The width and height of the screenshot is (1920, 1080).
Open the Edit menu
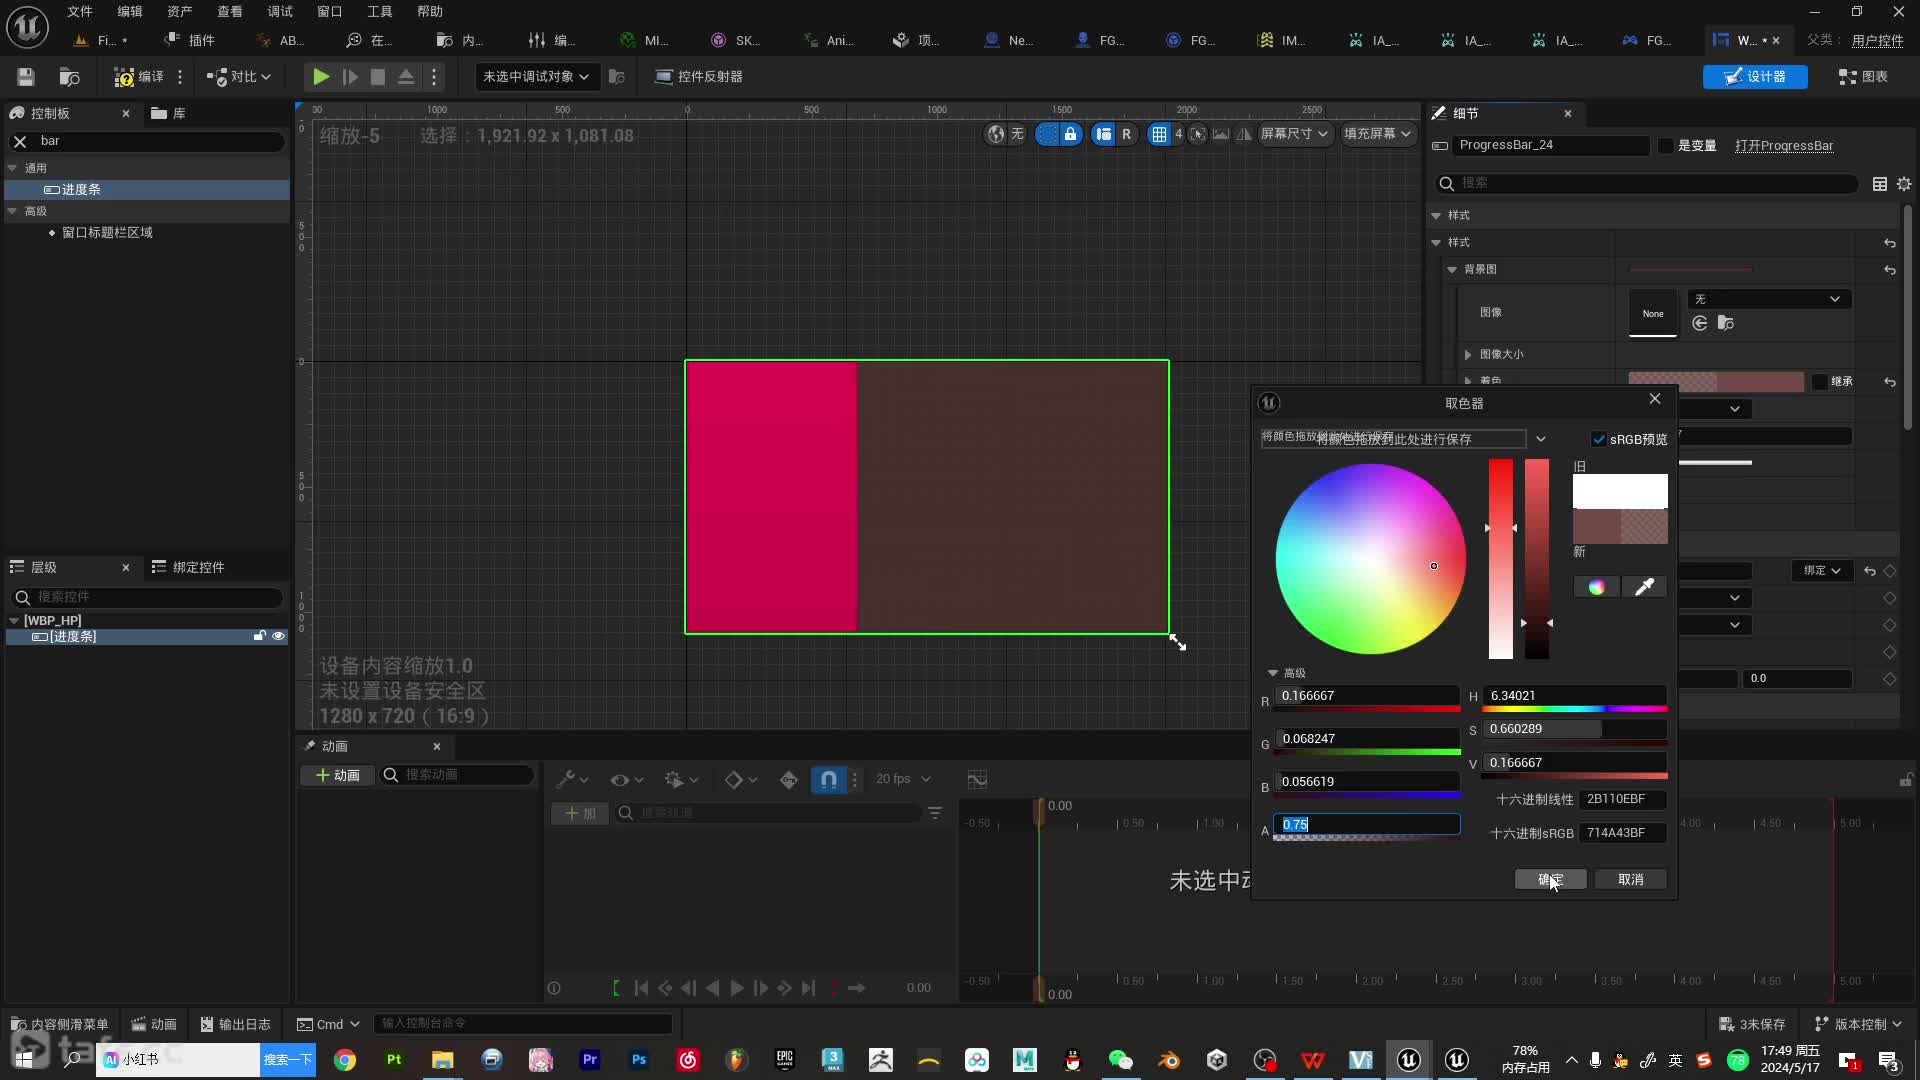[130, 11]
